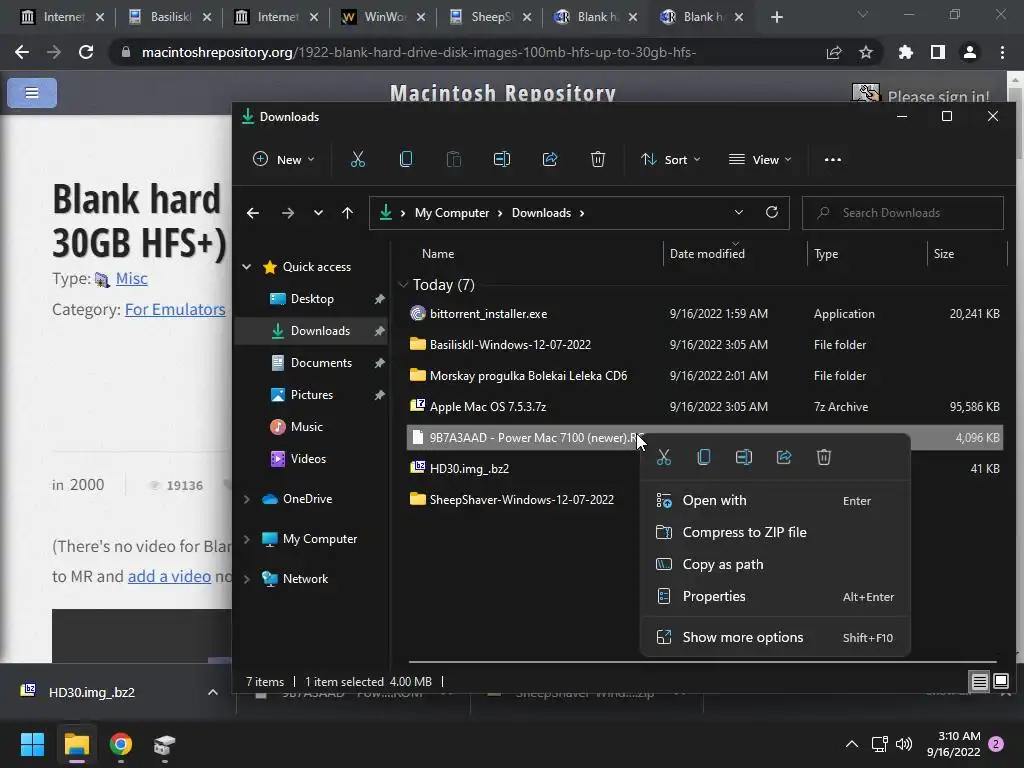Open the New dropdown in Explorer
This screenshot has width=1024, height=768.
pyautogui.click(x=283, y=159)
